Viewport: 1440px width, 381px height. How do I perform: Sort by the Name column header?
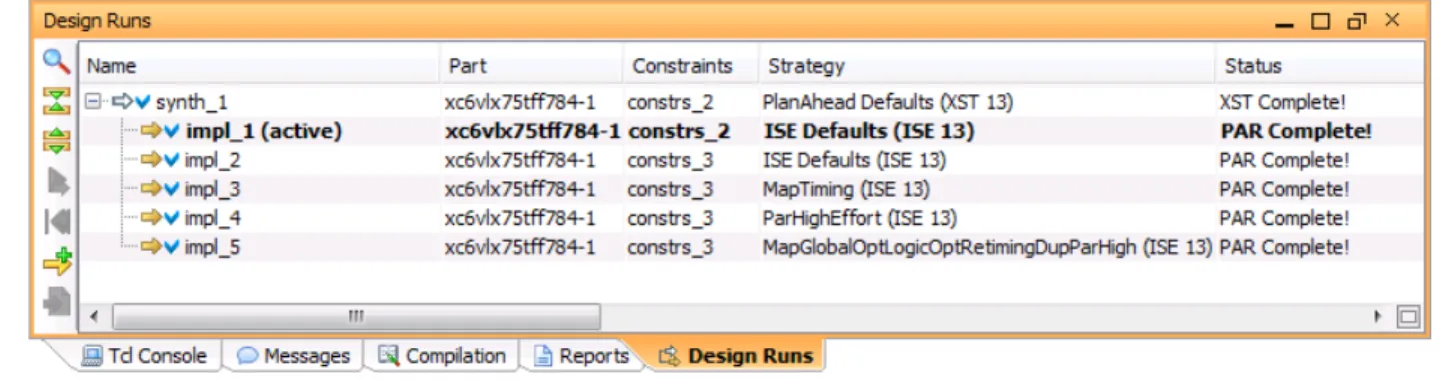click(260, 66)
